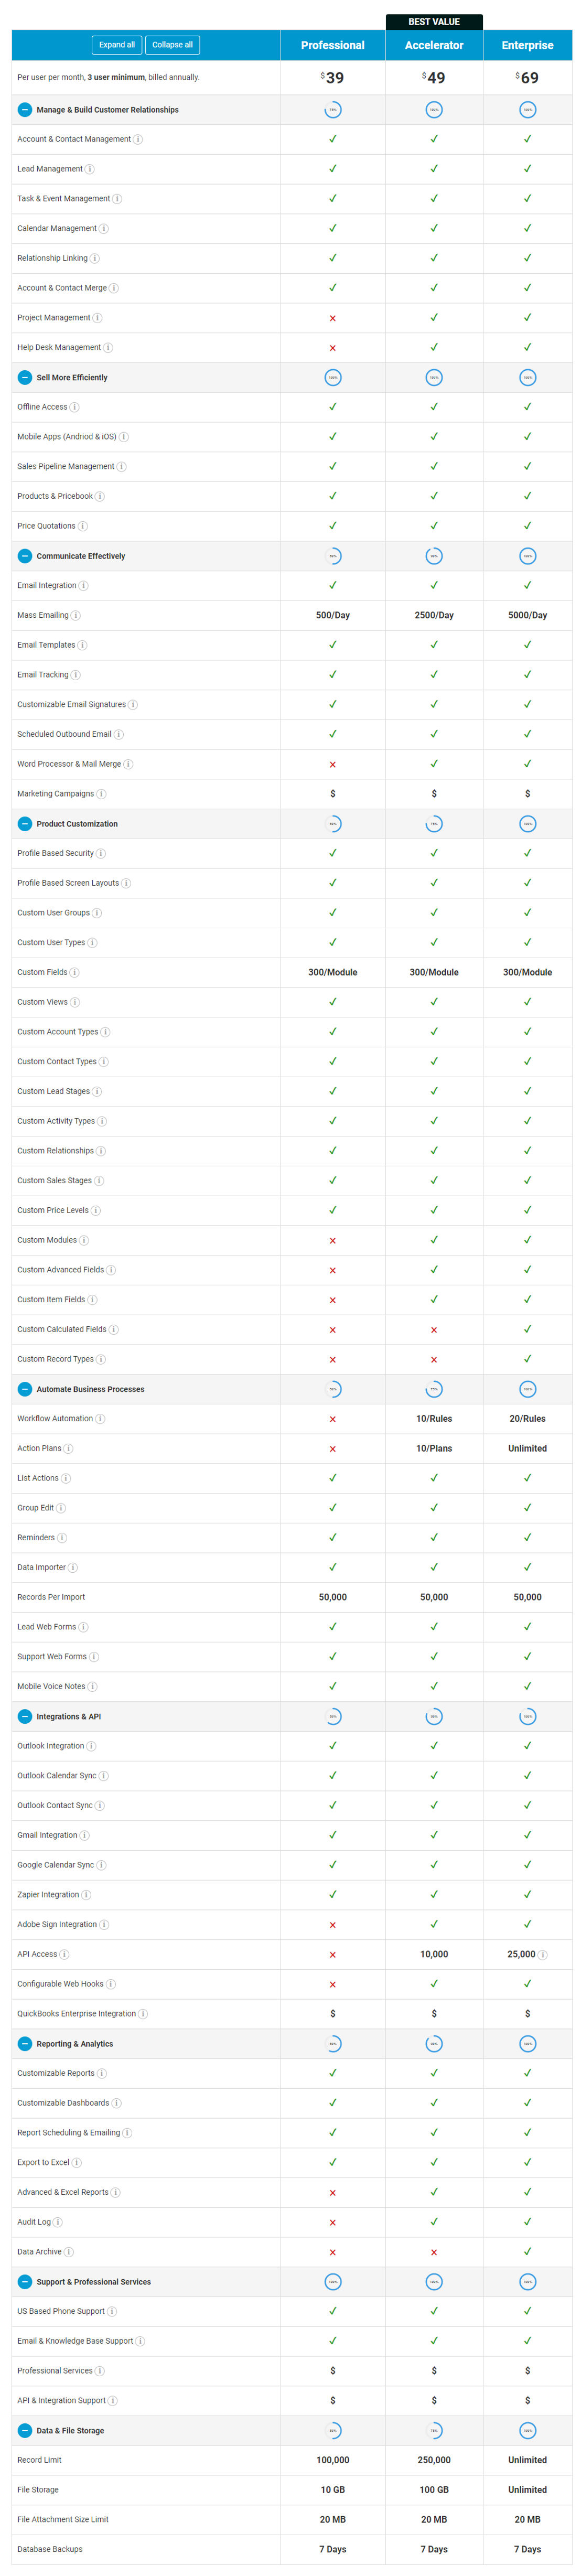Show info for Zapier Integration
Image resolution: width=581 pixels, height=2576 pixels.
(86, 1895)
